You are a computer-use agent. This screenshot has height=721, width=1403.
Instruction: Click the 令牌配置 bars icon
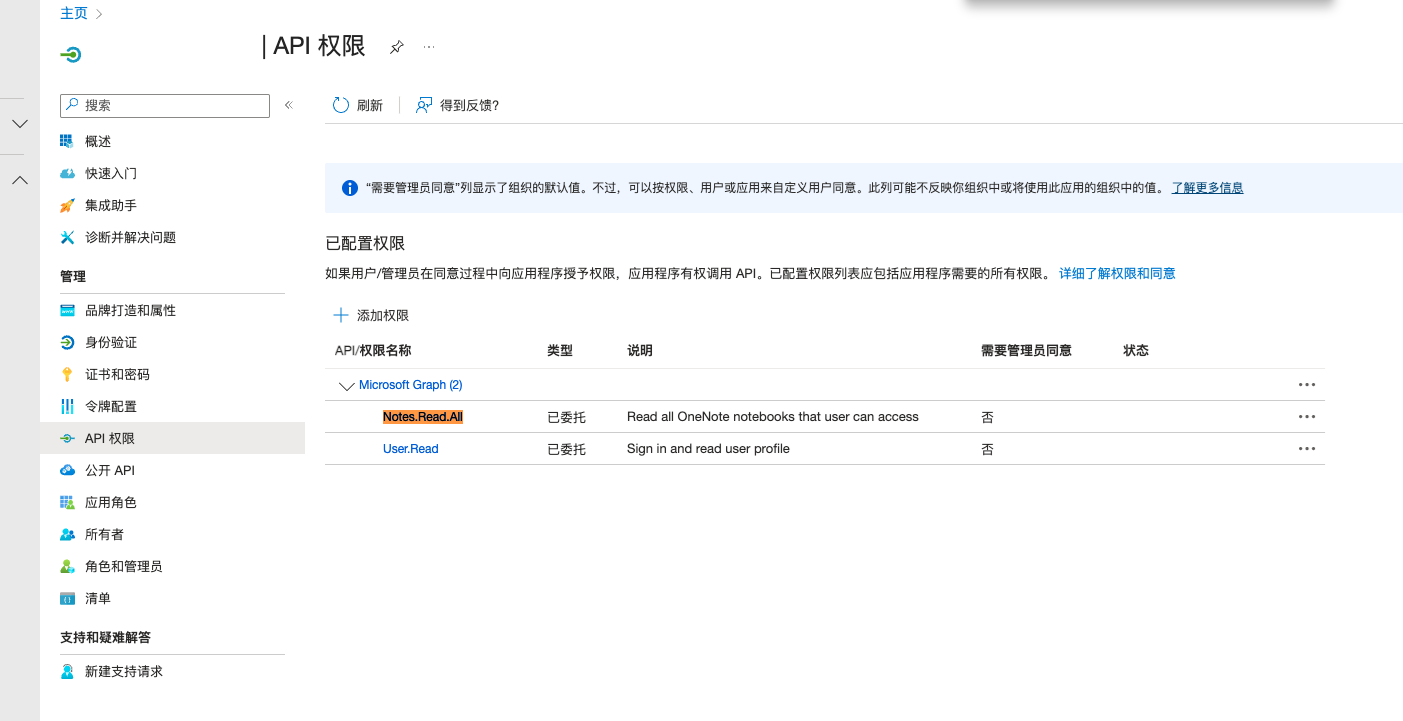pyautogui.click(x=67, y=406)
